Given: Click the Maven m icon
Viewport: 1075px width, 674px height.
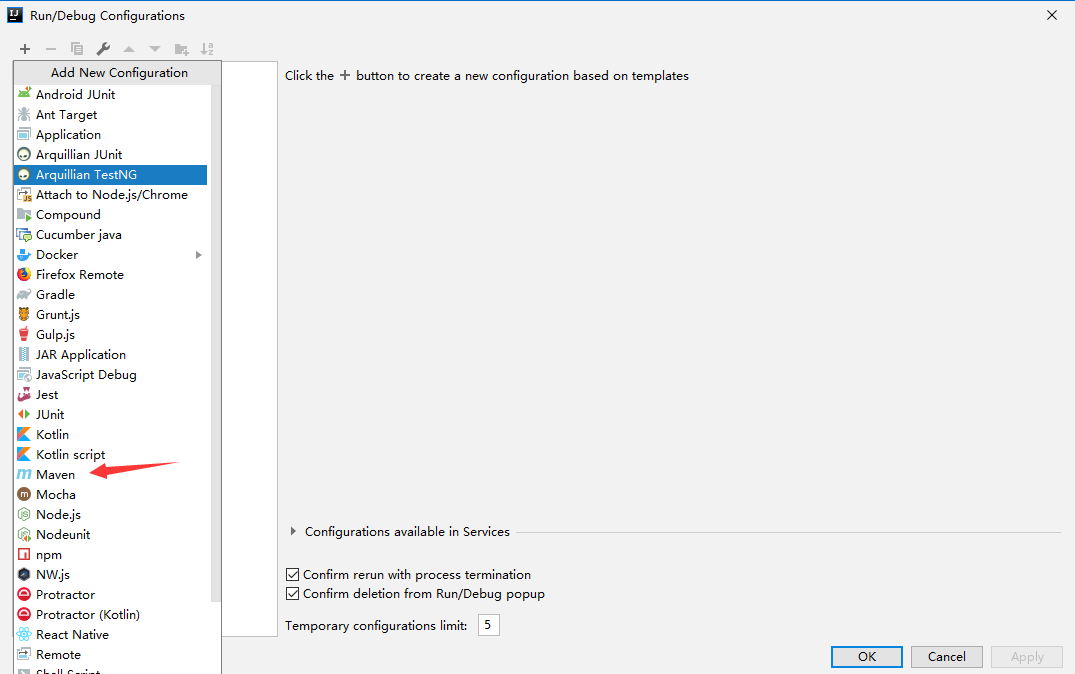Looking at the screenshot, I should [24, 474].
